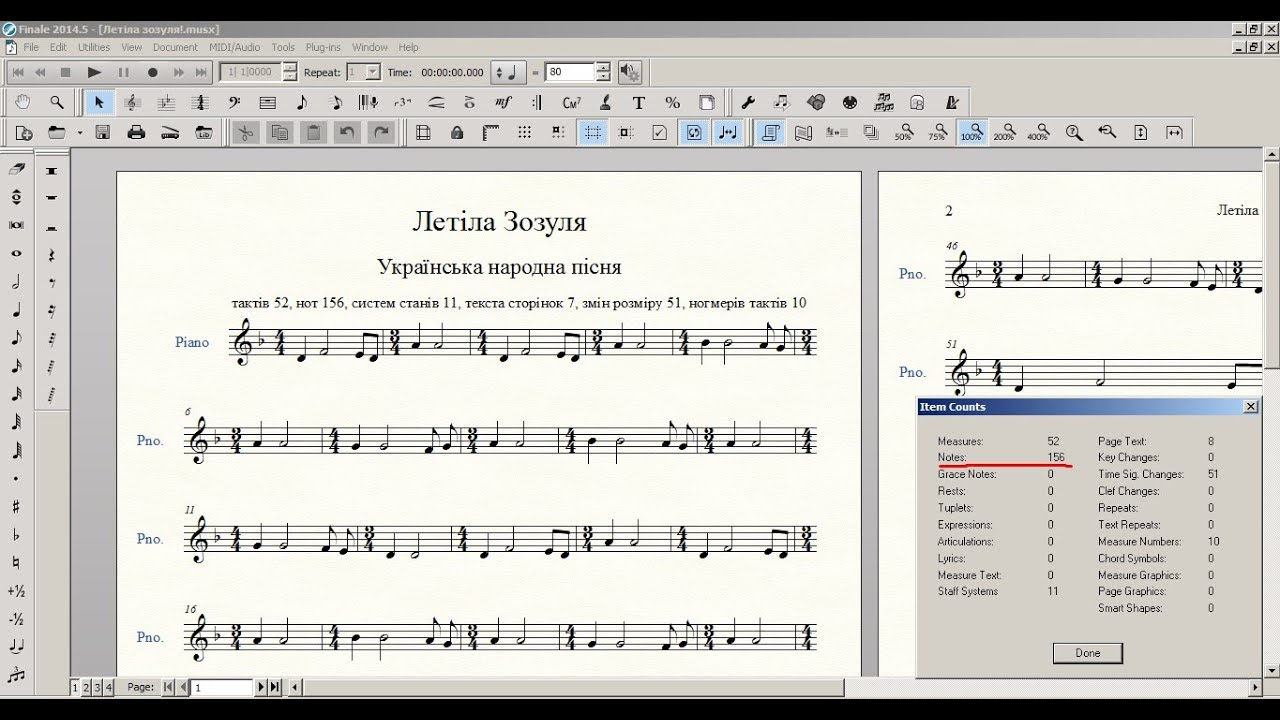Open the Repeat count dropdown
The width and height of the screenshot is (1280, 720).
click(x=373, y=72)
